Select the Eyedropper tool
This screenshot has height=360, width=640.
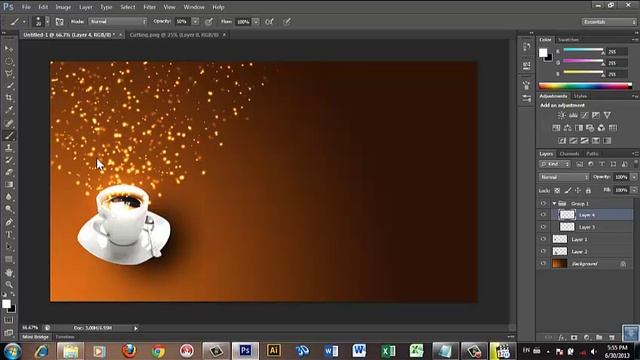9,110
